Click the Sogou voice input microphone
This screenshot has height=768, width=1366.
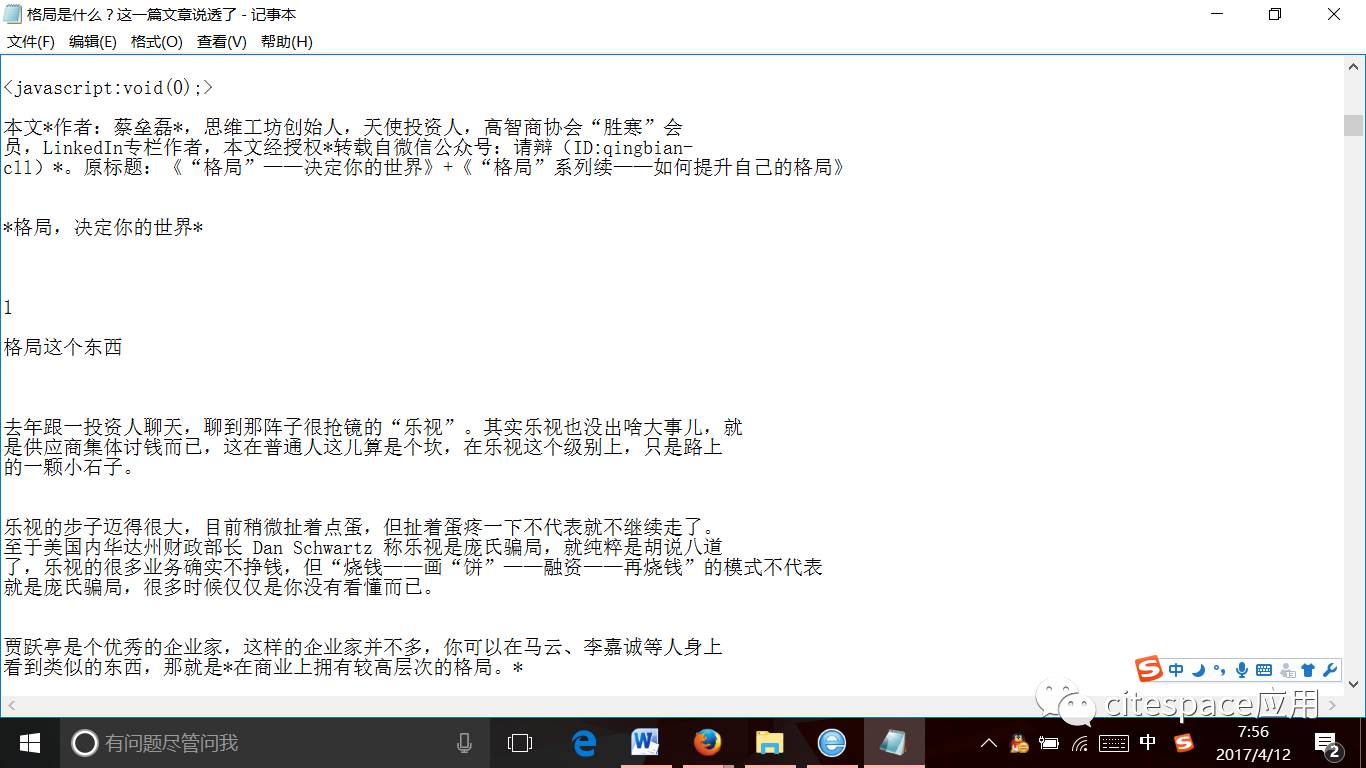tap(1242, 670)
